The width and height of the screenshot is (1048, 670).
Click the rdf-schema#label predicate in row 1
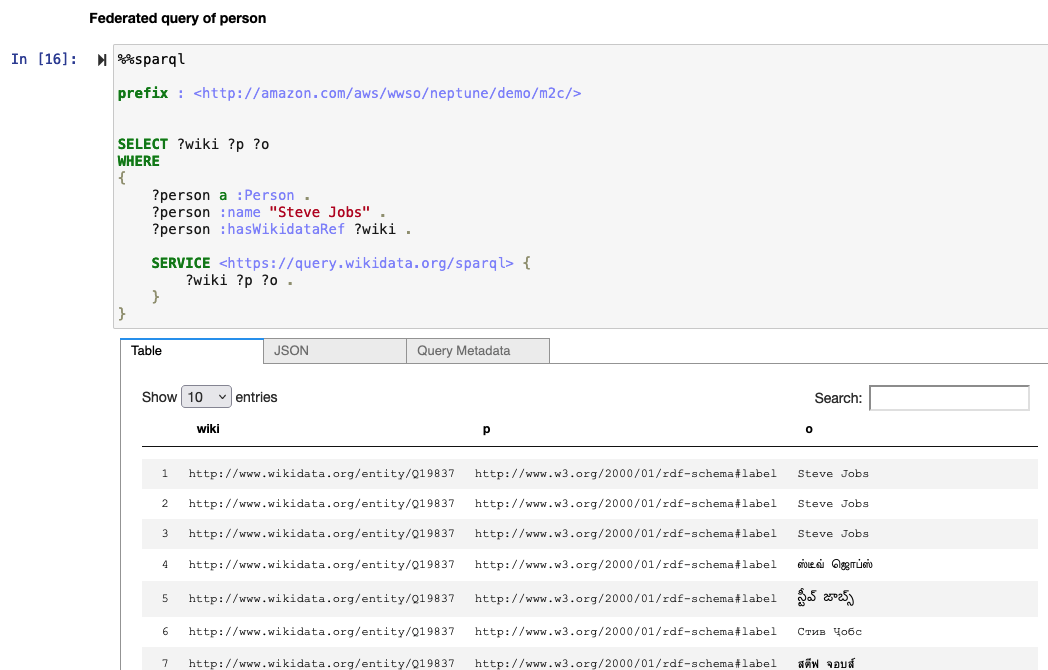click(x=627, y=473)
